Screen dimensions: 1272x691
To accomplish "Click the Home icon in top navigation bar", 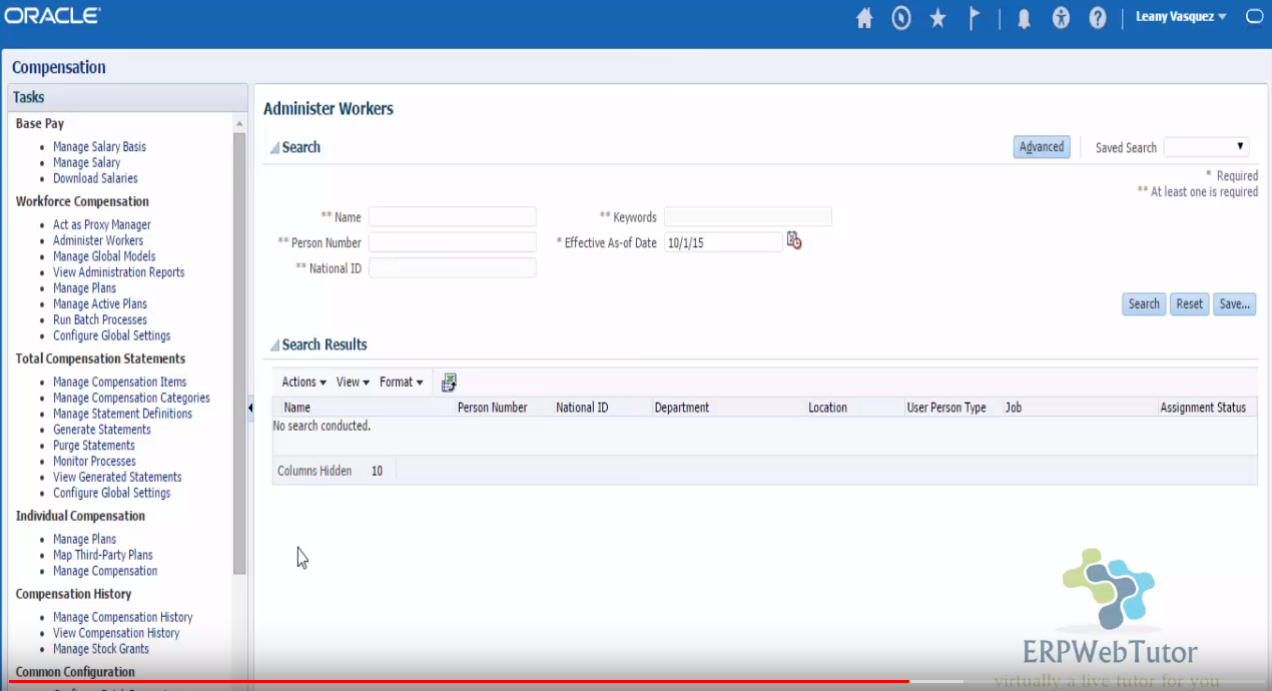I will (x=863, y=17).
